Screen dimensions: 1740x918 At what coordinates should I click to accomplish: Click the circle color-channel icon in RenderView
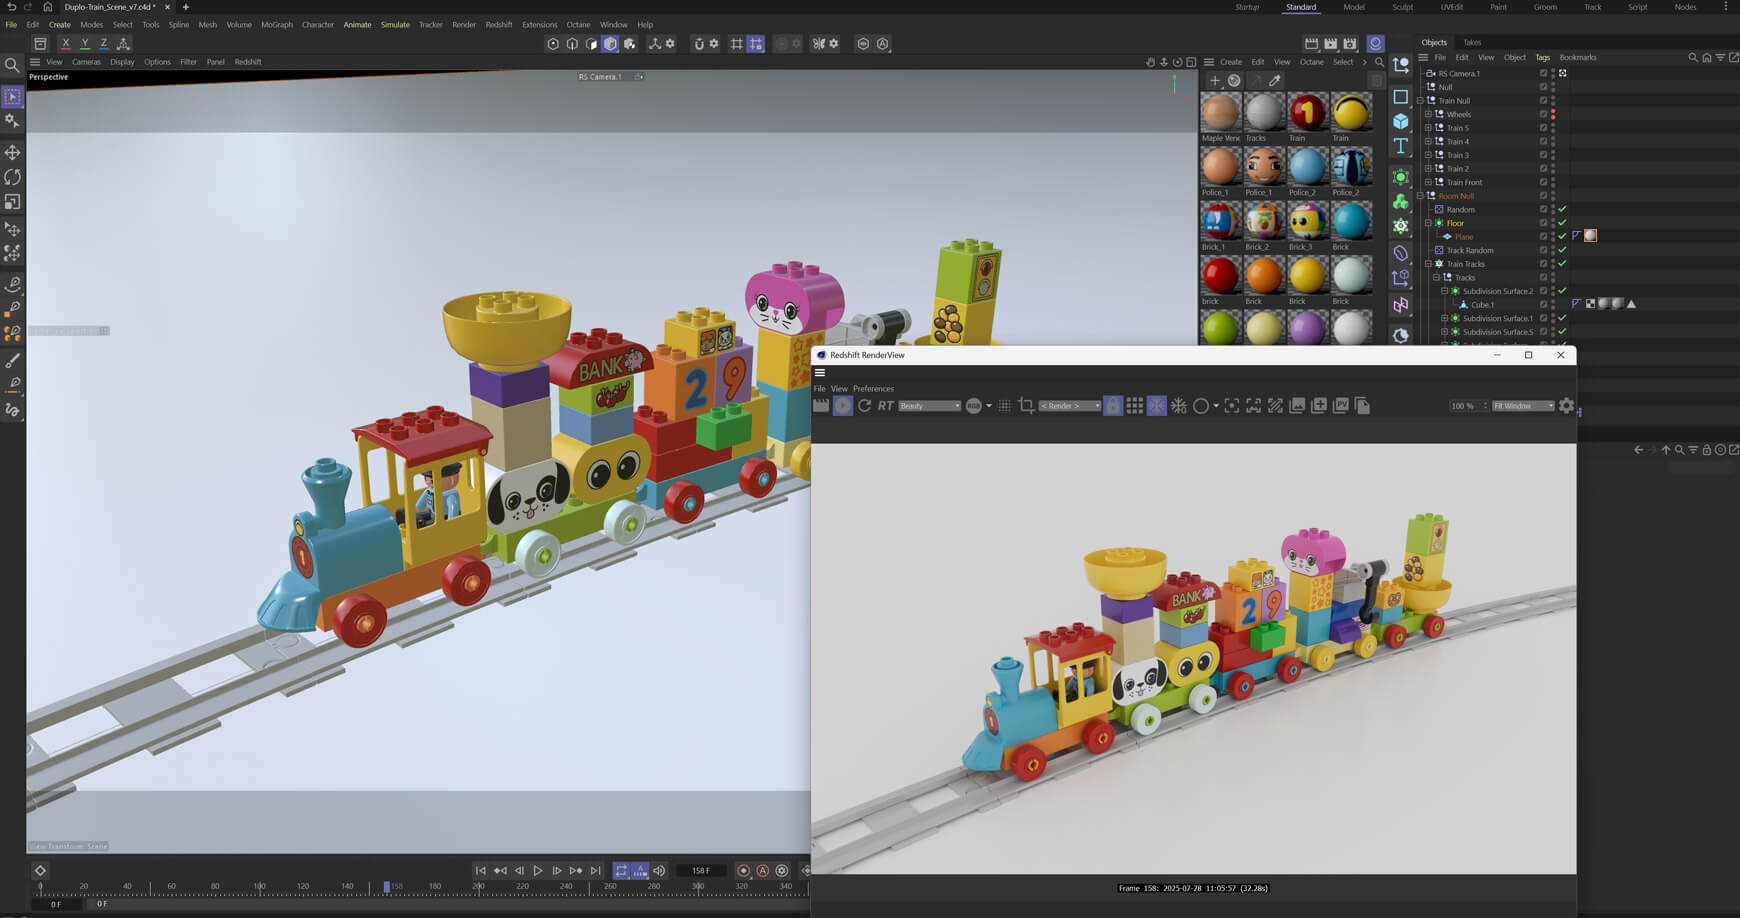[1201, 405]
